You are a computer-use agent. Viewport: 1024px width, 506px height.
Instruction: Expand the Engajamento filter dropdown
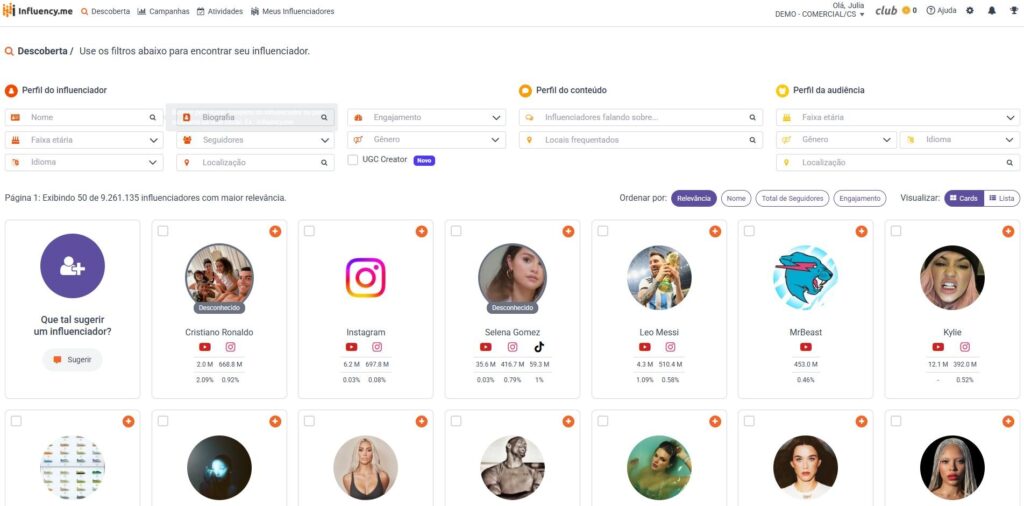pyautogui.click(x=426, y=118)
